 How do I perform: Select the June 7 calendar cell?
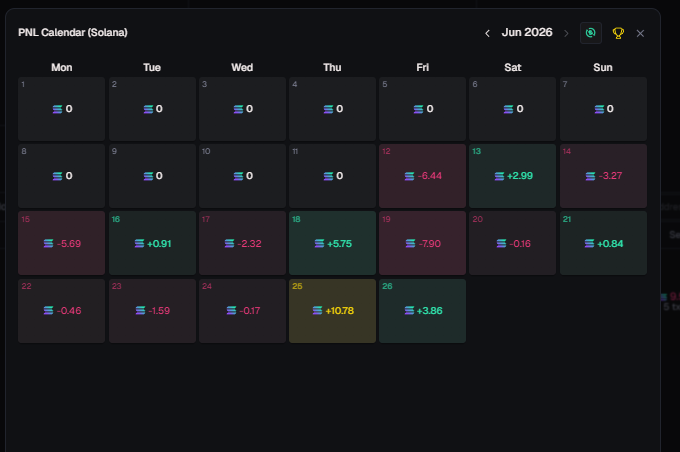(x=603, y=109)
